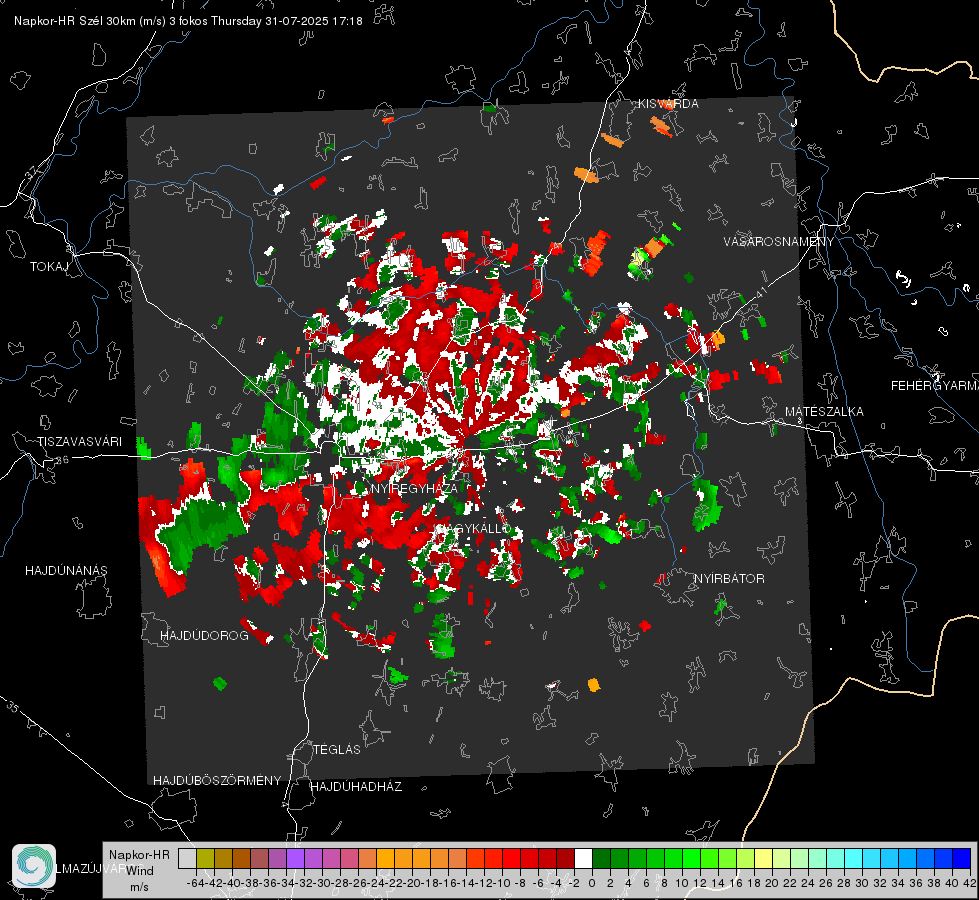The height and width of the screenshot is (900, 979).
Task: Select the gray swatch left of -64
Action: coord(187,859)
